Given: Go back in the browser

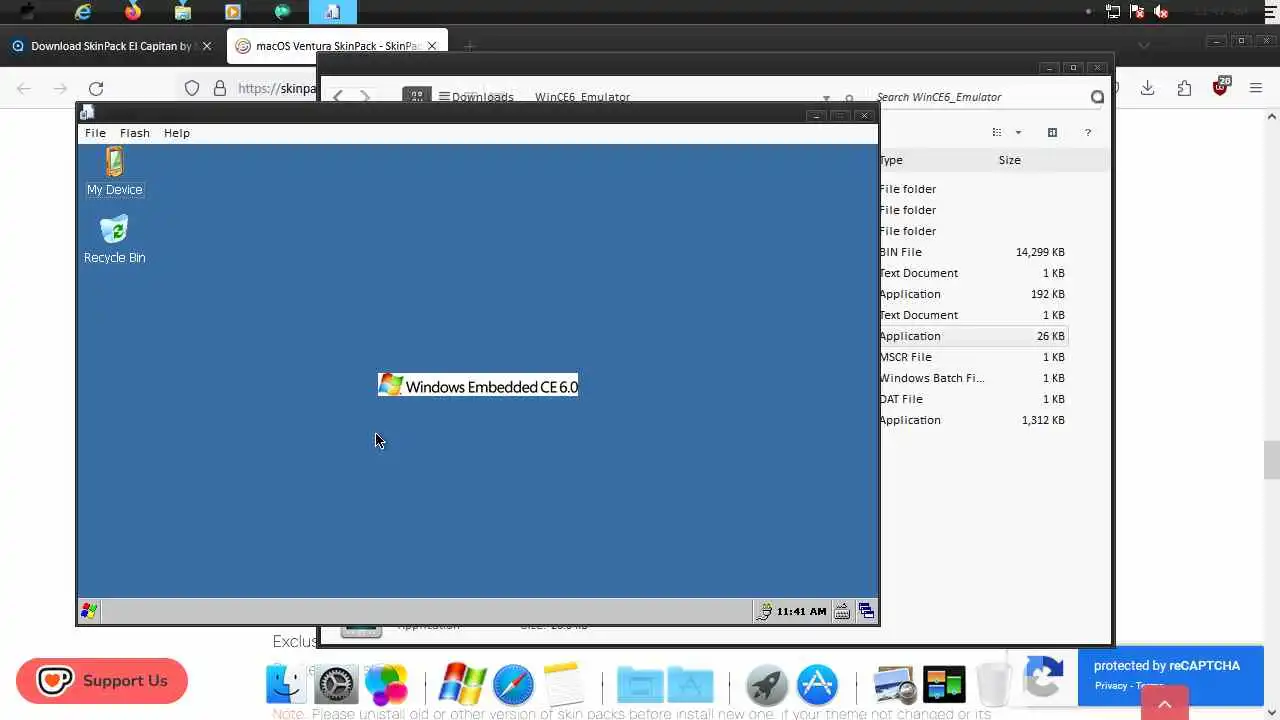Looking at the screenshot, I should 24,88.
